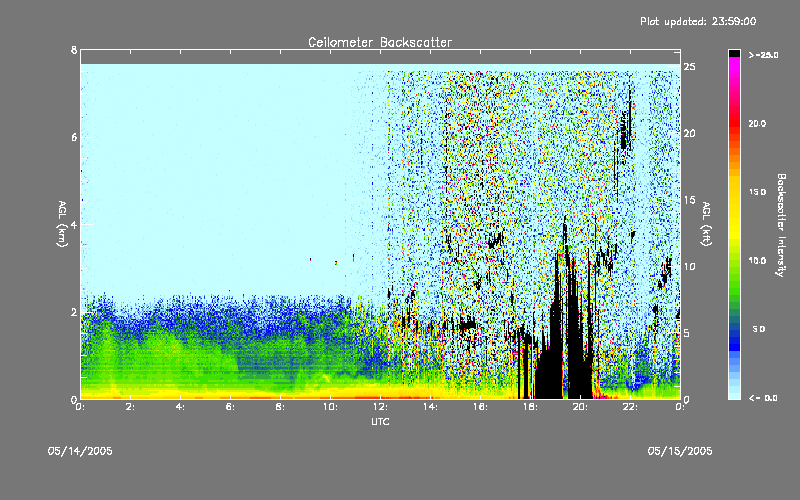Click the '25' kft tick label
This screenshot has height=500, width=800.
click(x=689, y=67)
